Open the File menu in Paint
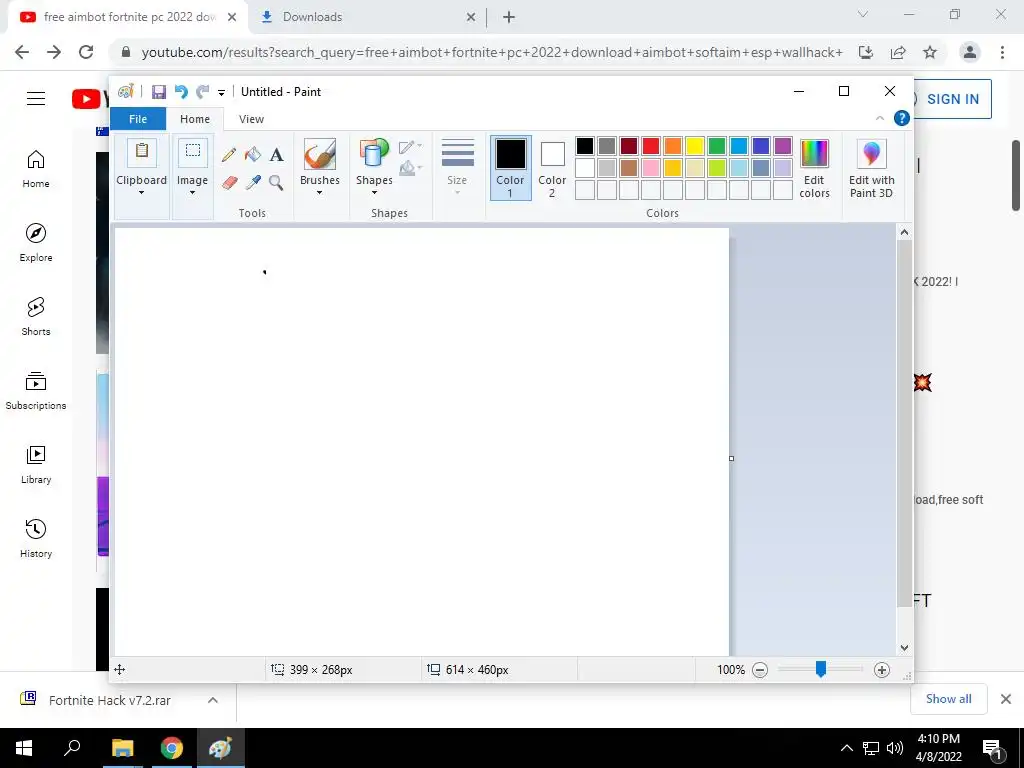 pyautogui.click(x=138, y=119)
